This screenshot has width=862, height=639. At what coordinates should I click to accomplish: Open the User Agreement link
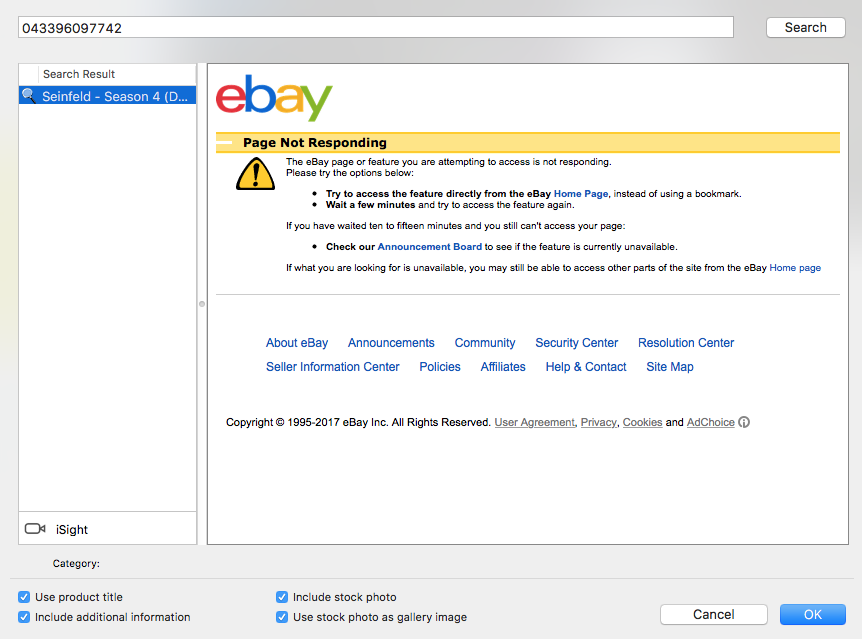534,422
